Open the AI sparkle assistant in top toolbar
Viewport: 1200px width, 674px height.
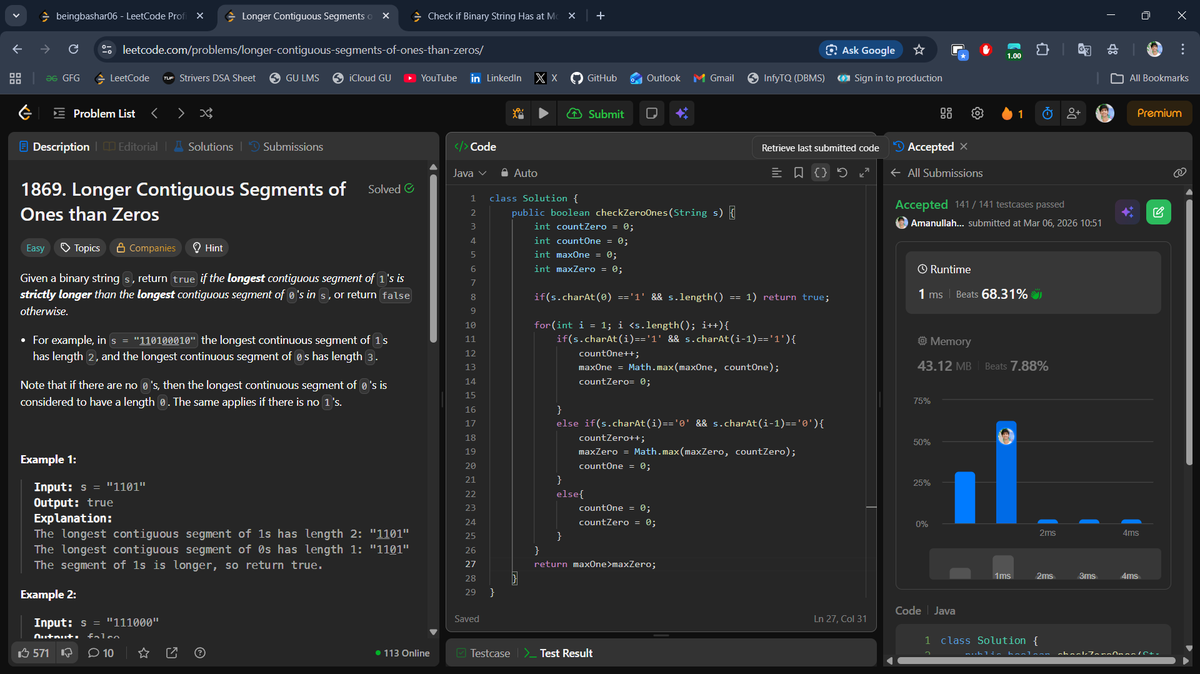tap(681, 114)
